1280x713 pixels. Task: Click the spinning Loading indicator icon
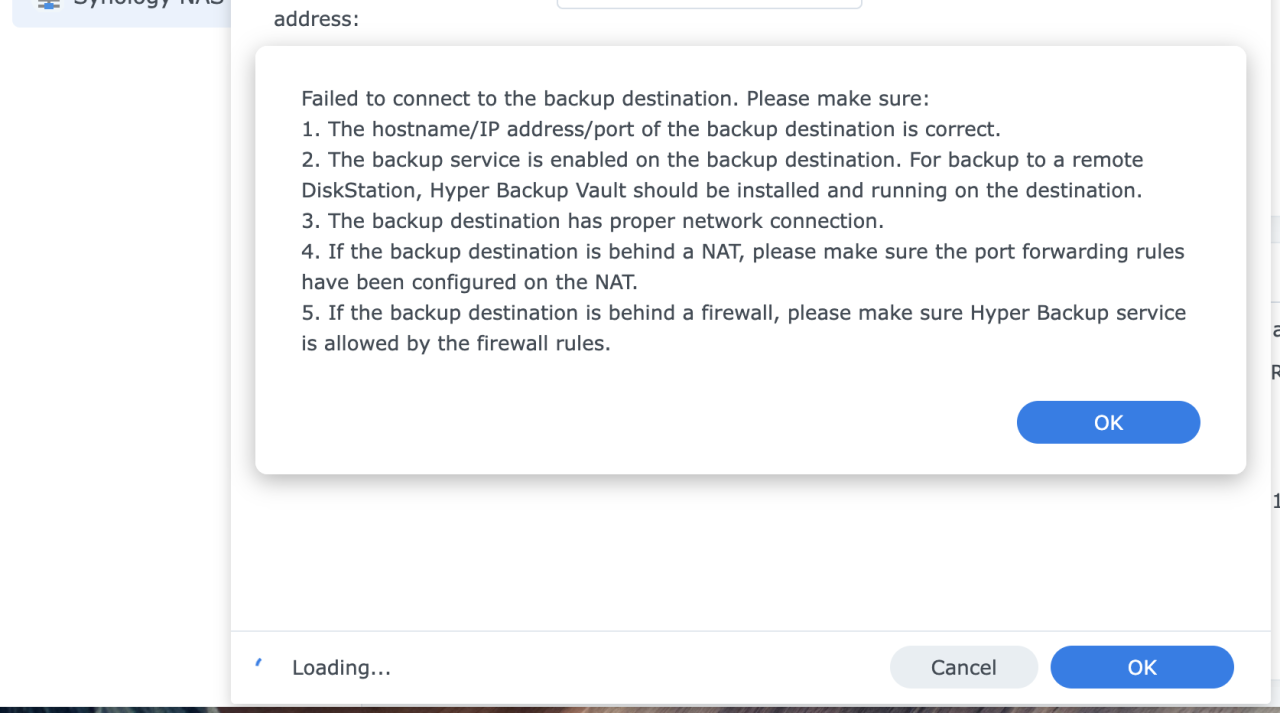[259, 664]
